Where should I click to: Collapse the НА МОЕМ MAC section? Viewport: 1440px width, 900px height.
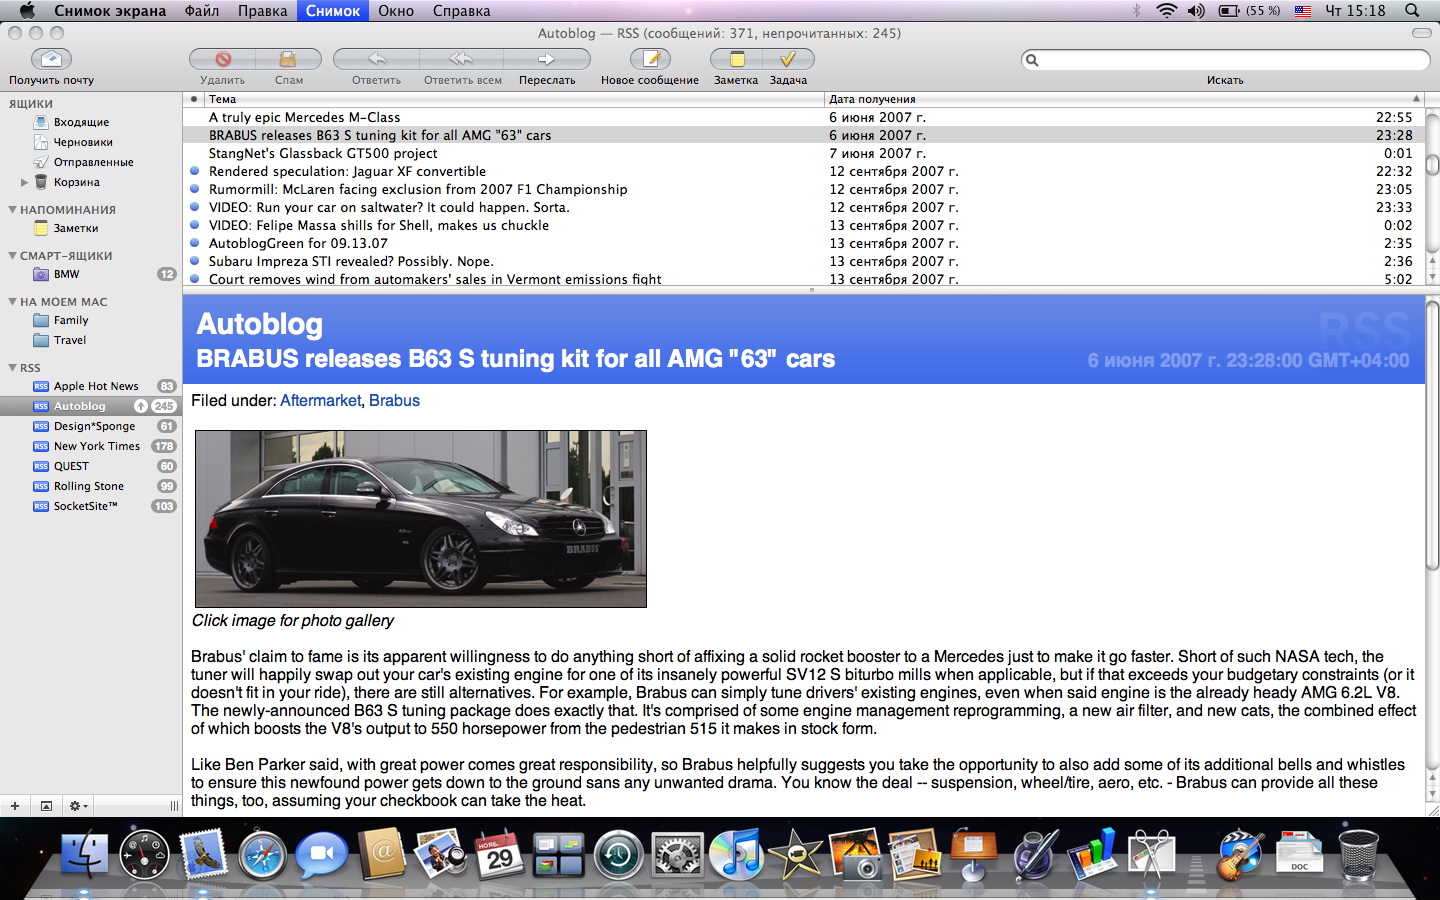coord(12,302)
